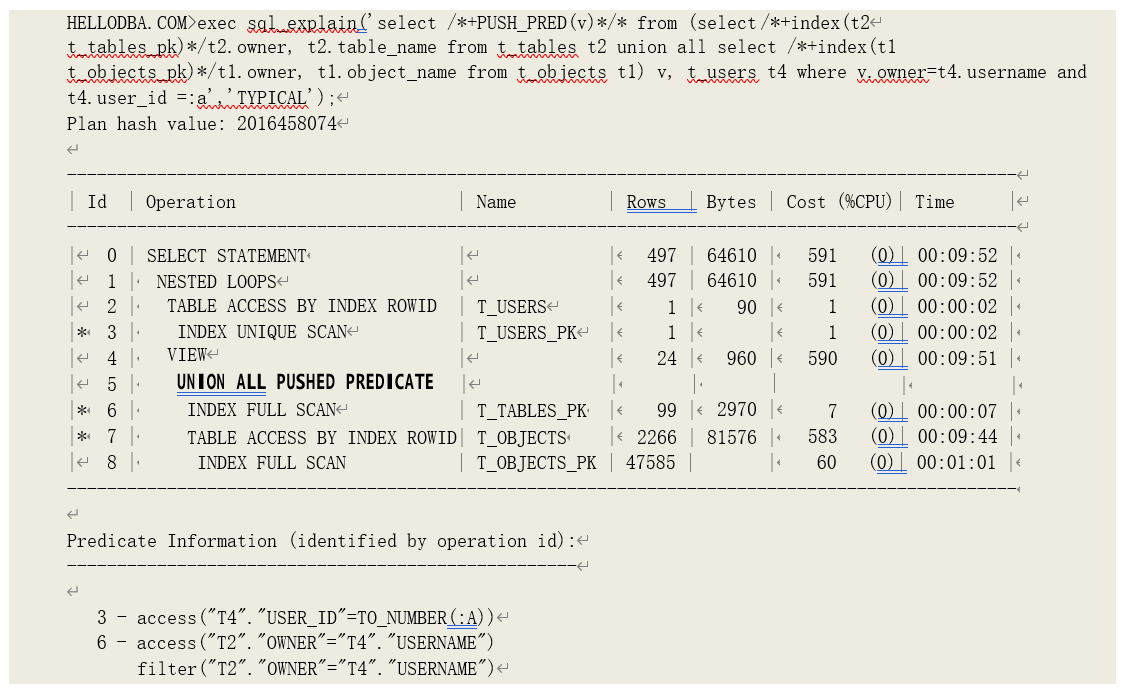Select the Time column header
This screenshot has height=692, width=1124.
934,202
